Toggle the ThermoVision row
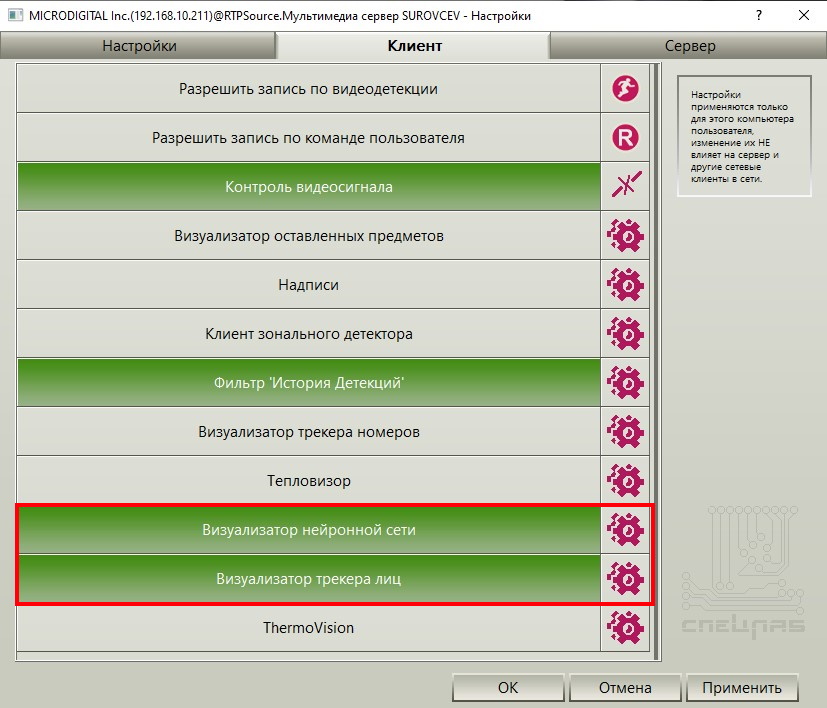This screenshot has height=708, width=827. coord(309,627)
